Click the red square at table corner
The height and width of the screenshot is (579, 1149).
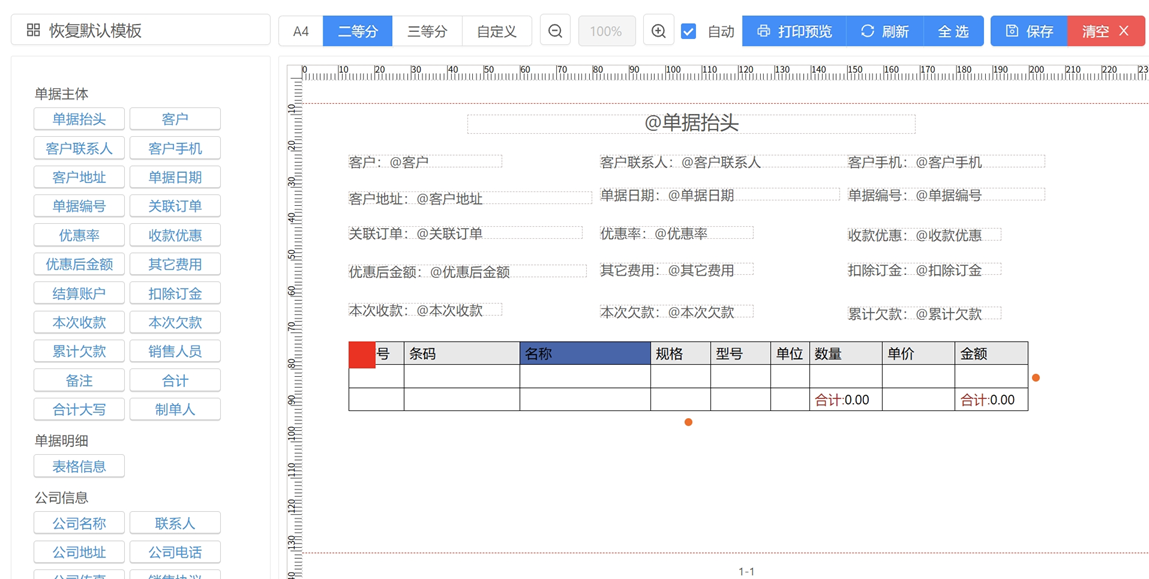pyautogui.click(x=362, y=355)
